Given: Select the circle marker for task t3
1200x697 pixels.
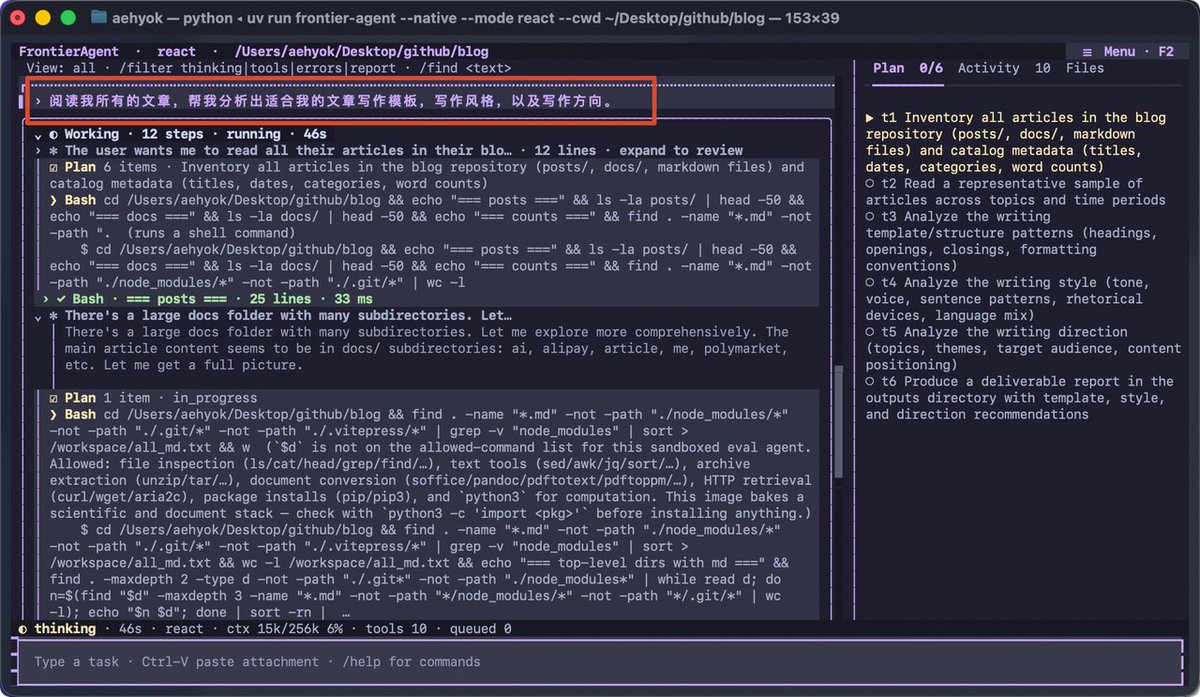Looking at the screenshot, I should (x=870, y=217).
